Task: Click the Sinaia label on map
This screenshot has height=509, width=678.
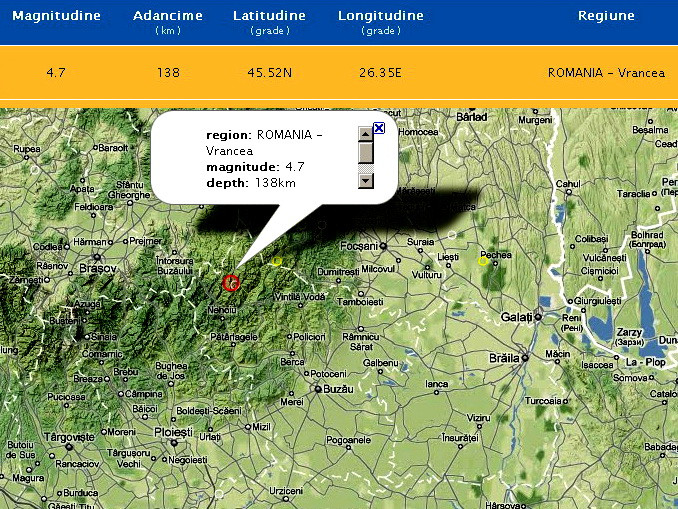Action: (x=104, y=336)
